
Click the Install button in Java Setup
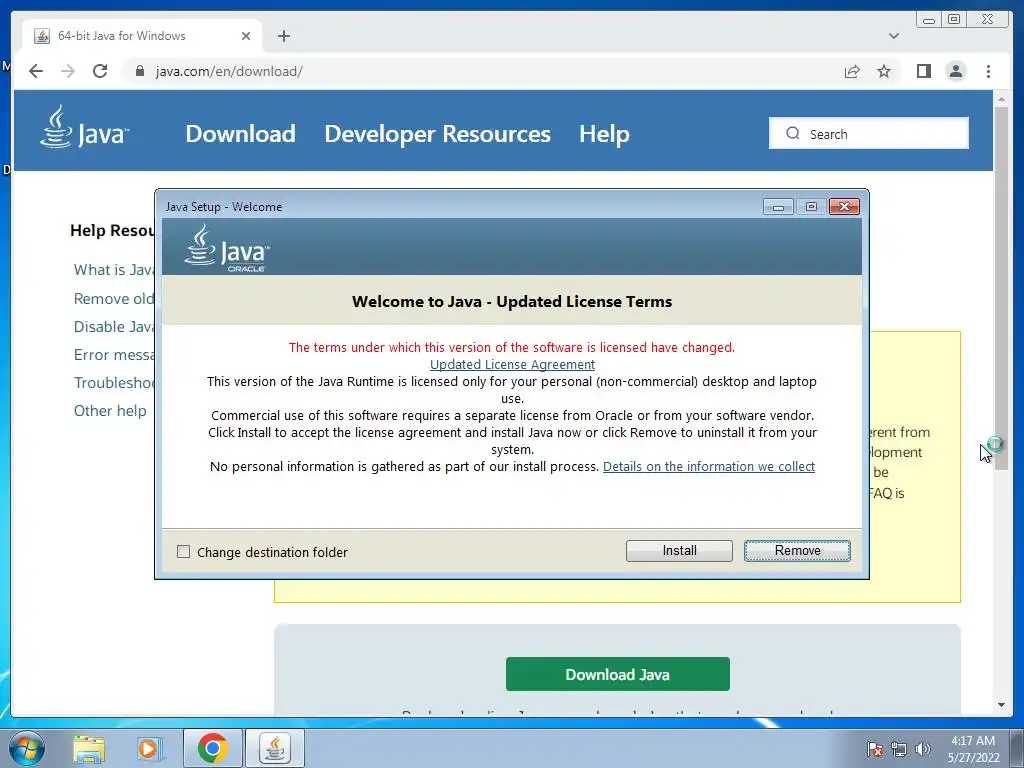point(679,551)
